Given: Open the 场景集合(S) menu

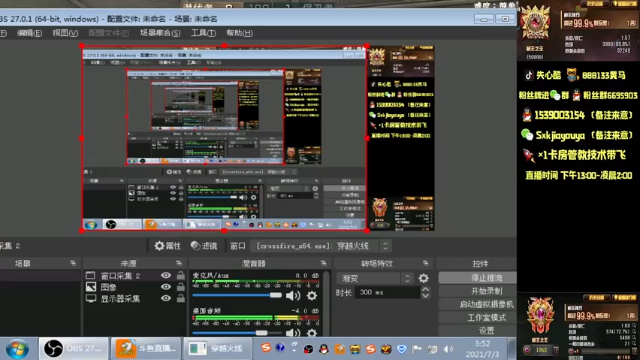Looking at the screenshot, I should click(160, 33).
